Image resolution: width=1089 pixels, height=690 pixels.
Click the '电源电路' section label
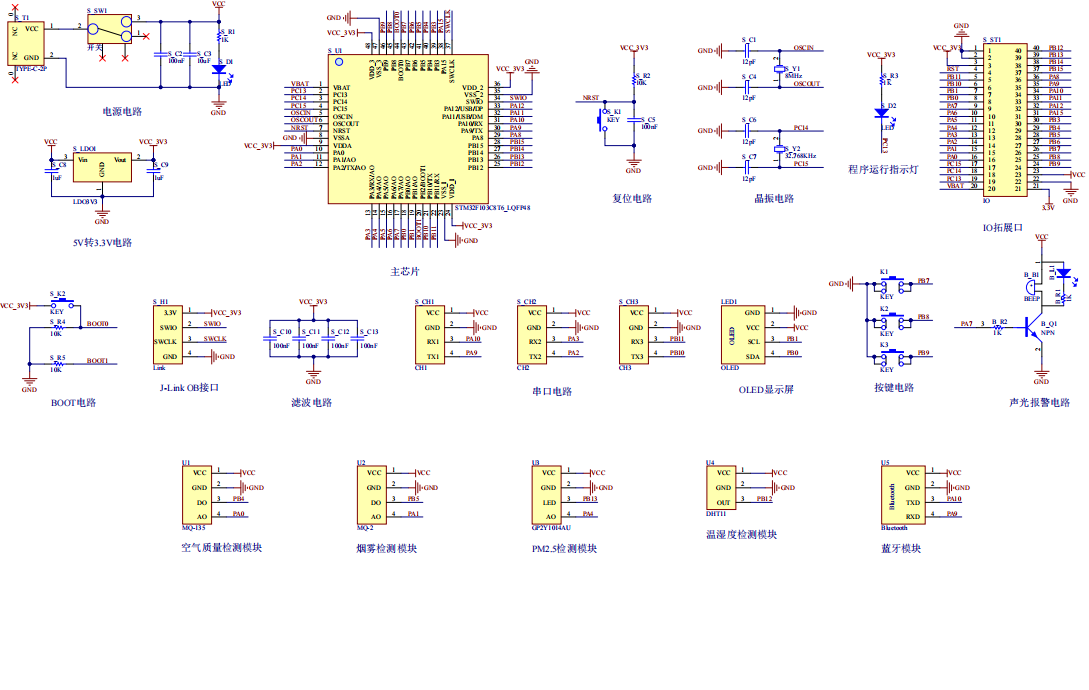(122, 111)
